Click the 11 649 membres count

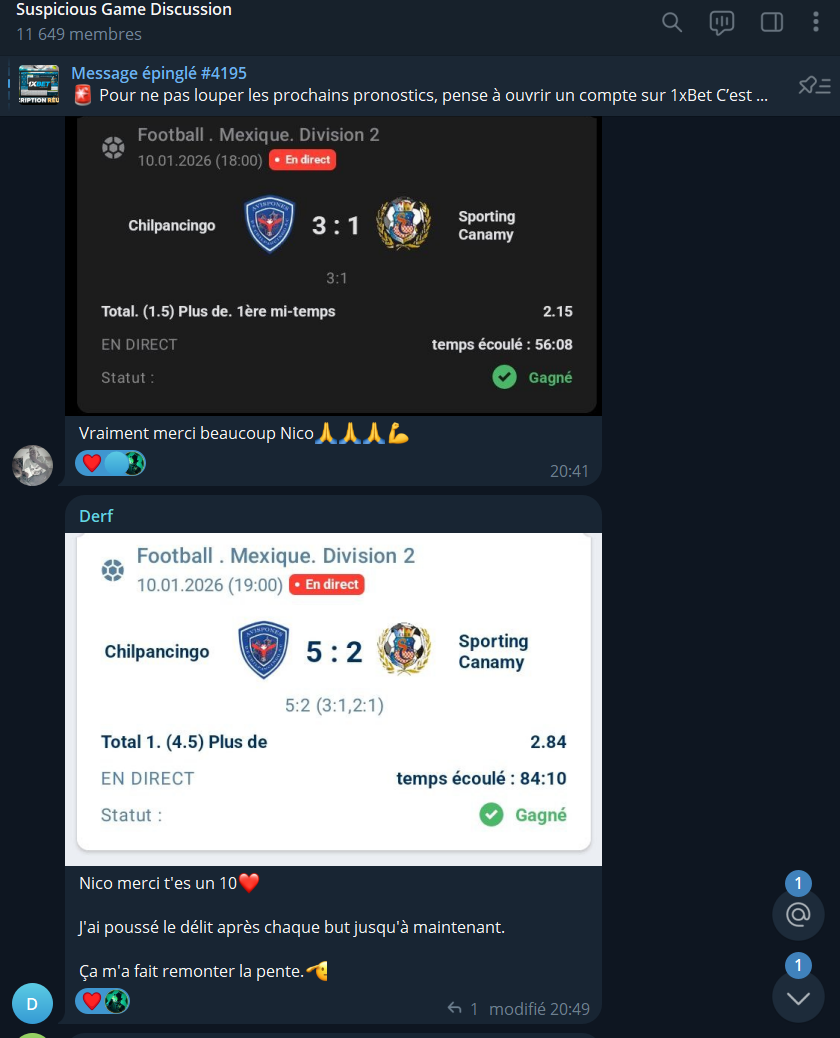79,34
